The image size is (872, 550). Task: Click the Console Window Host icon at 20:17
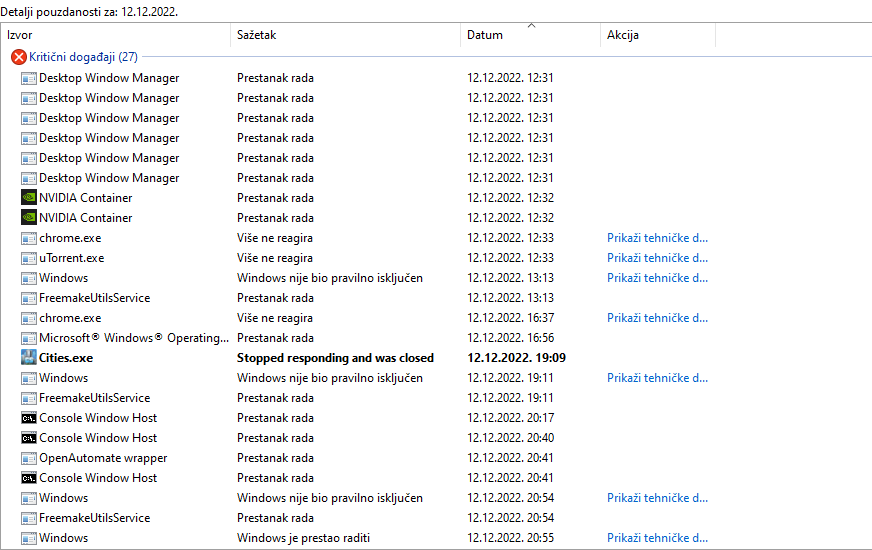click(x=28, y=418)
